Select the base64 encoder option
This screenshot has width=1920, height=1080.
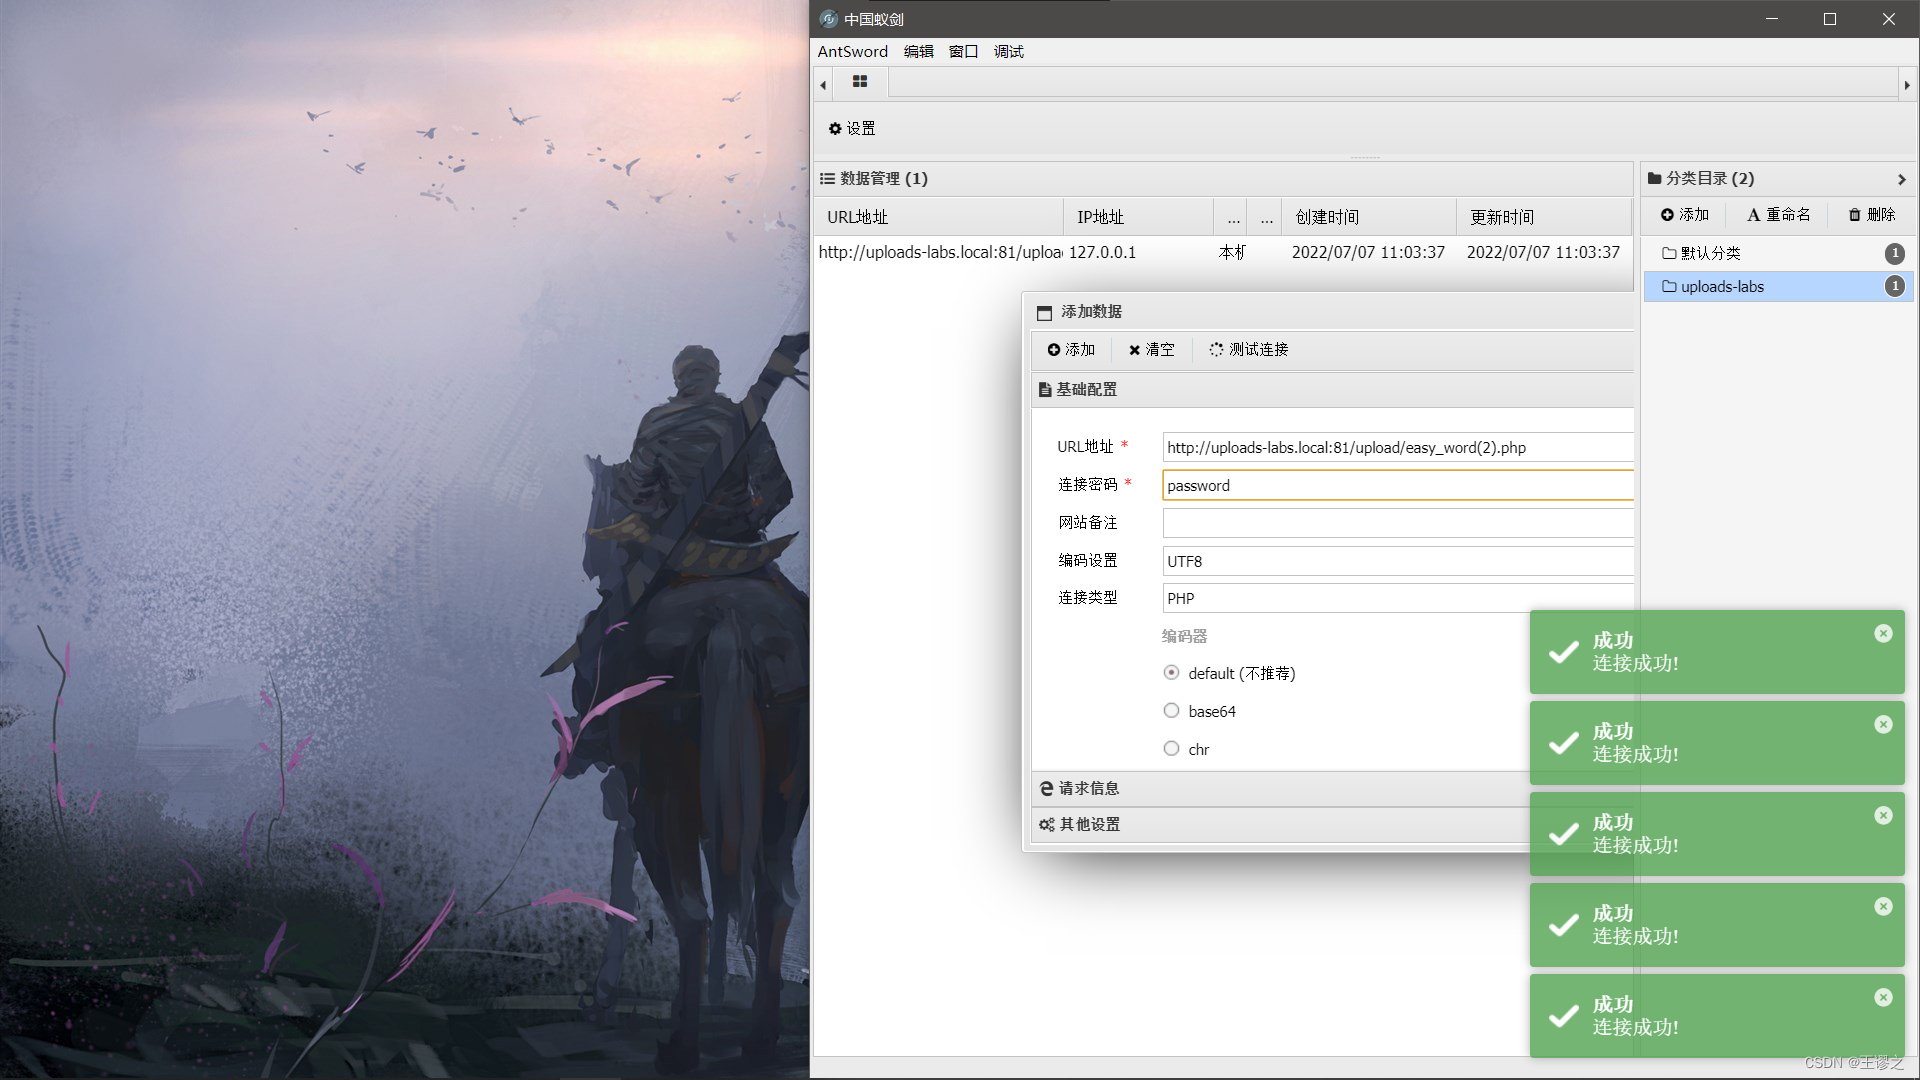pos(1171,710)
